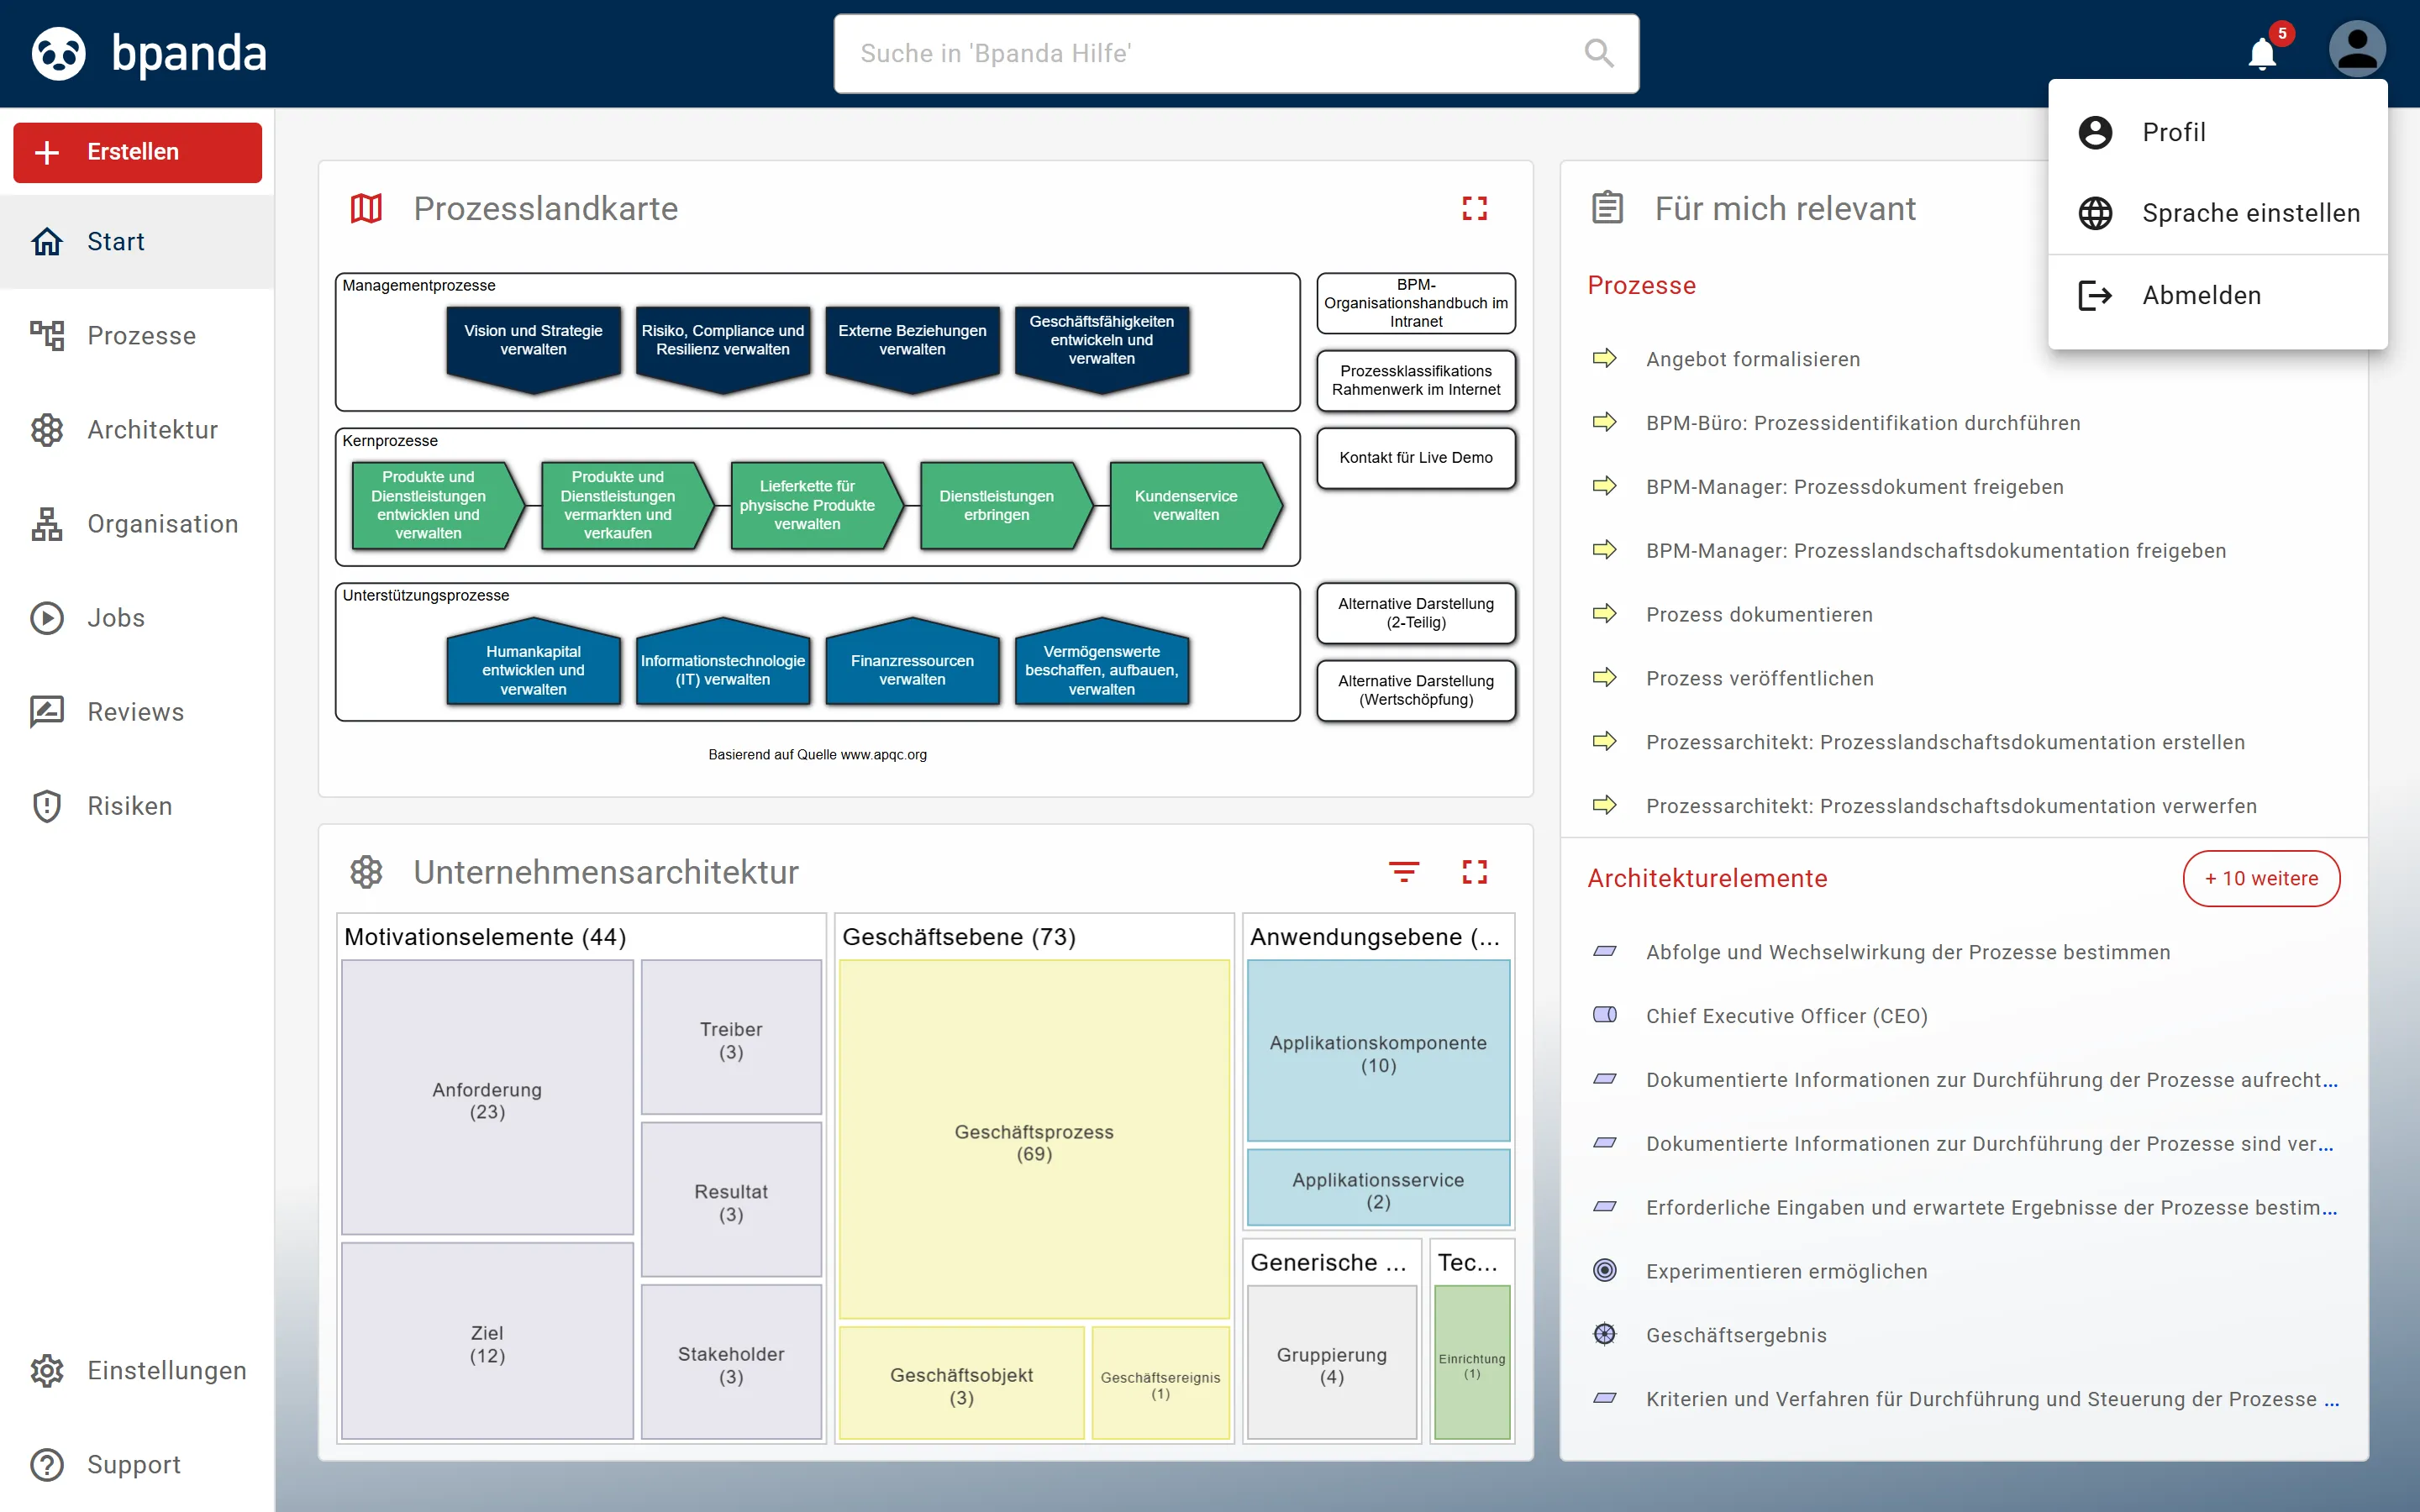Viewport: 2420px width, 1512px height.
Task: Click Abmelden to log out
Action: coord(2217,295)
